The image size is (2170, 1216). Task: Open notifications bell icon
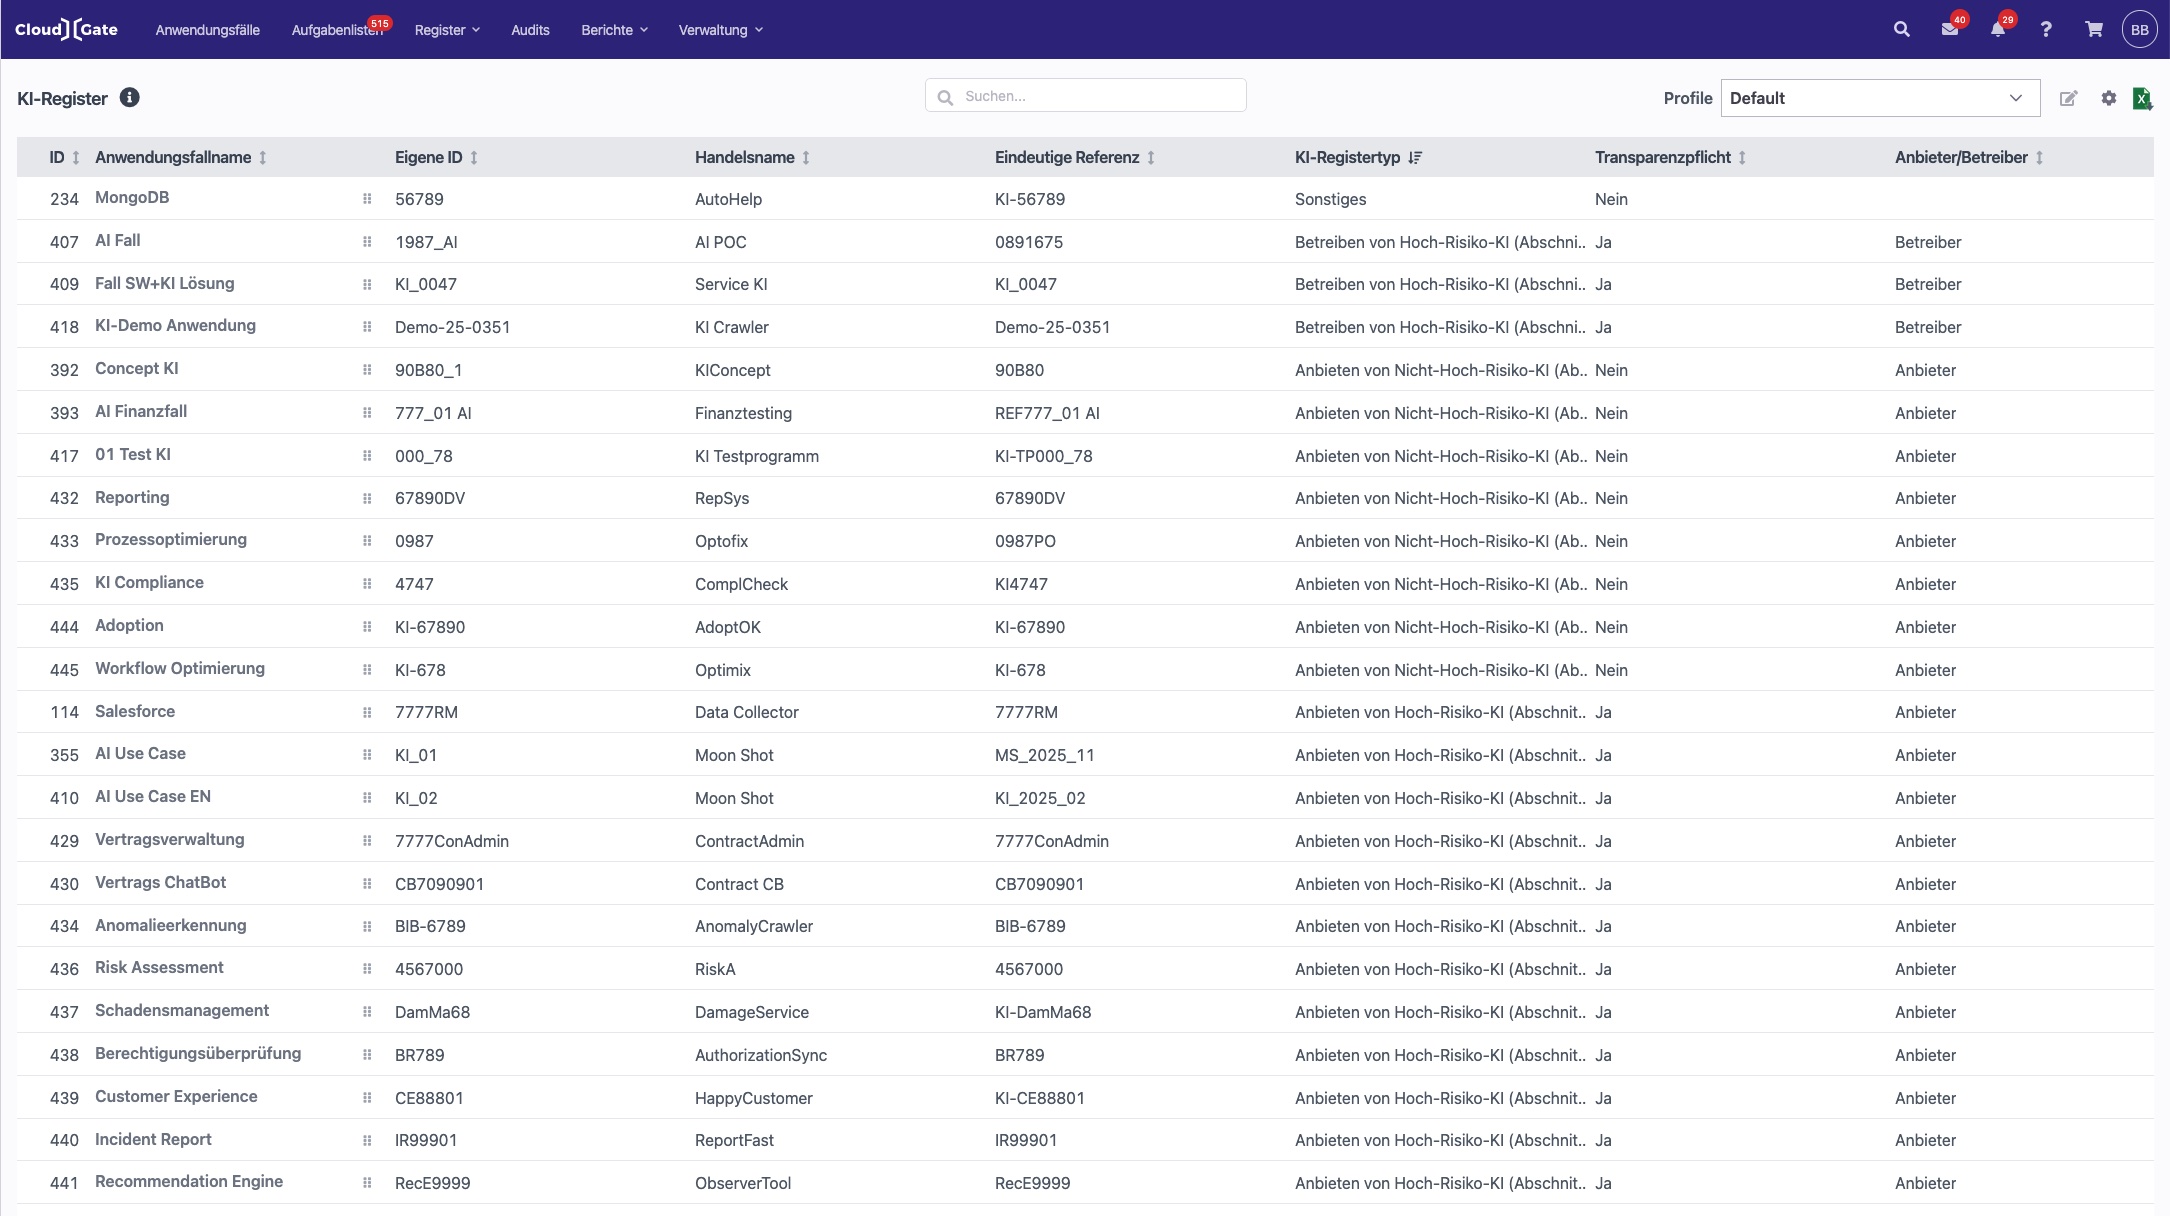pyautogui.click(x=1998, y=29)
